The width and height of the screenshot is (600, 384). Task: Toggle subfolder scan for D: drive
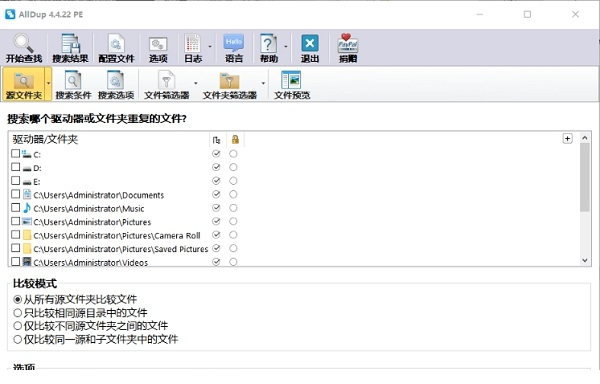pyautogui.click(x=216, y=167)
